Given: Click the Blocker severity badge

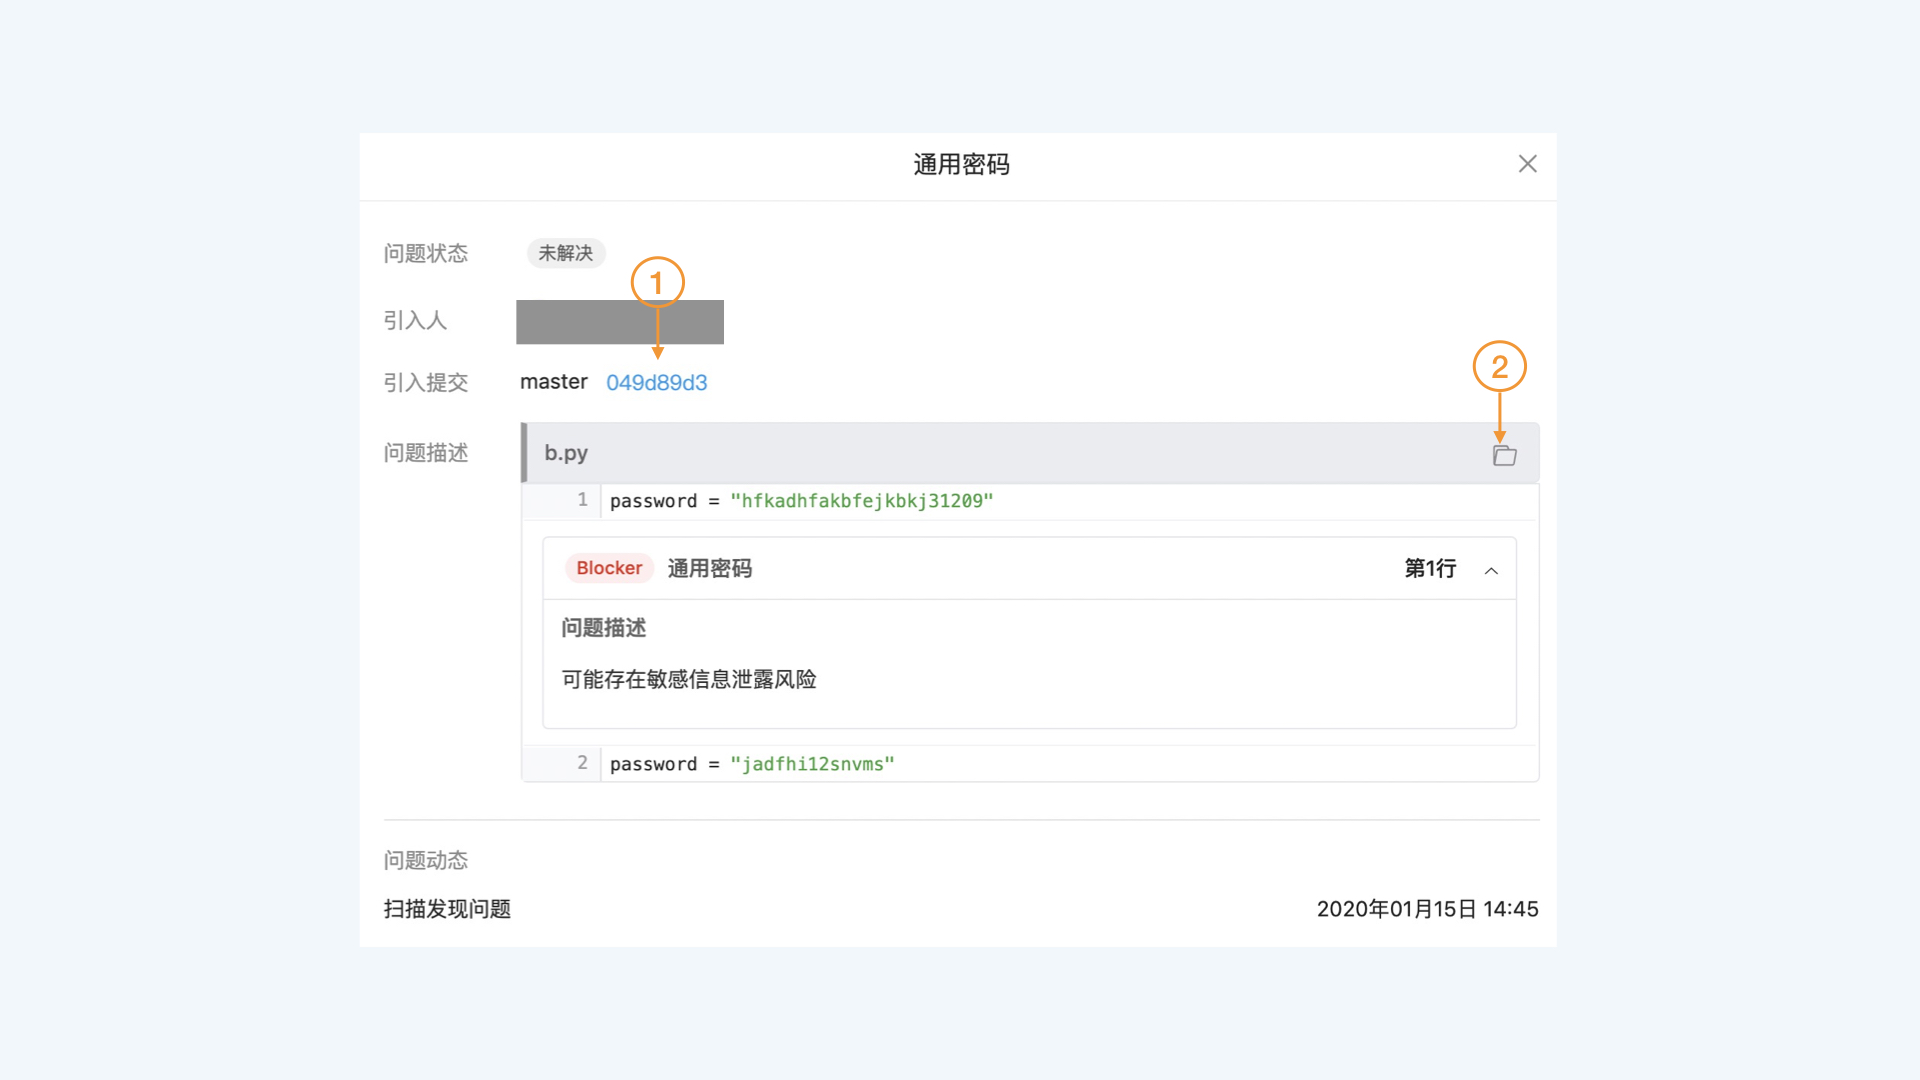Looking at the screenshot, I should coord(609,568).
